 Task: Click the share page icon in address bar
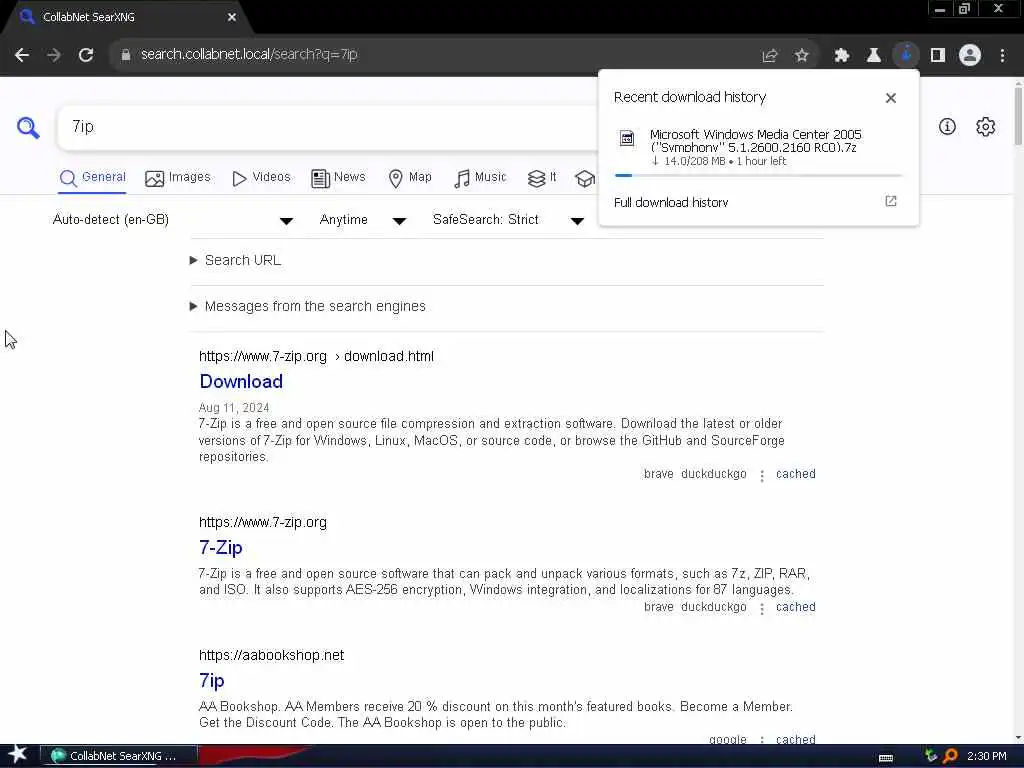[769, 56]
